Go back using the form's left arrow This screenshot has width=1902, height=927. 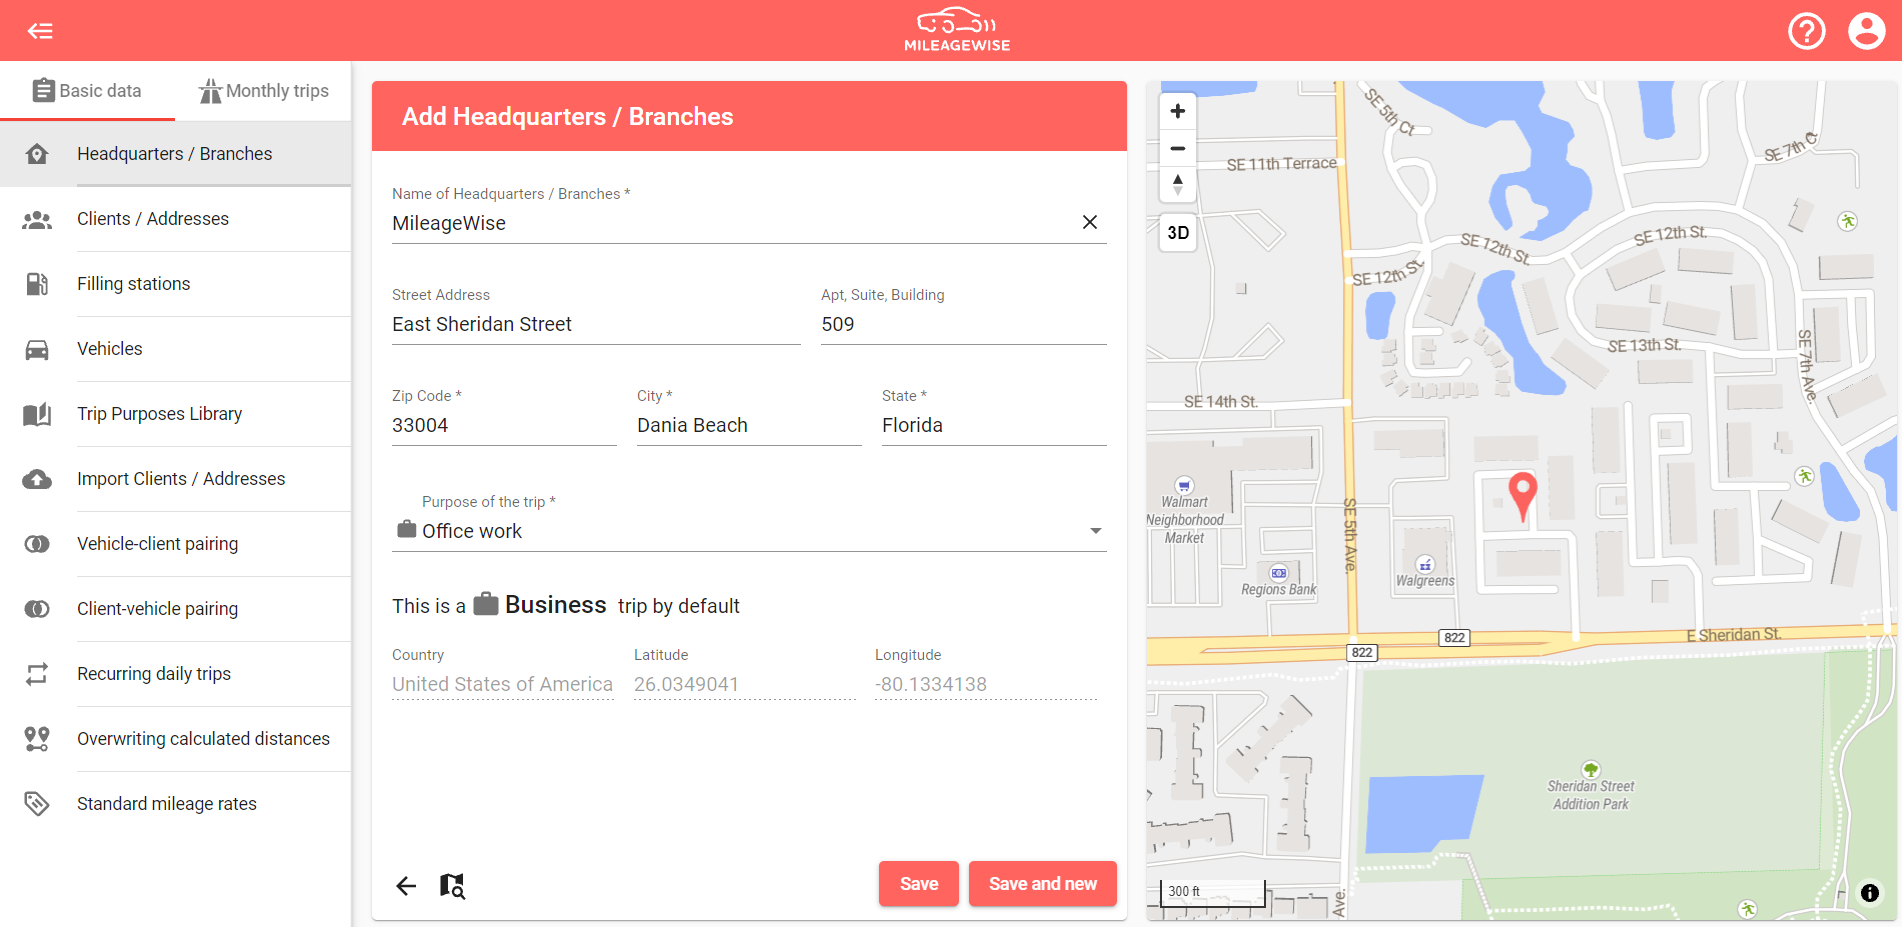tap(406, 885)
